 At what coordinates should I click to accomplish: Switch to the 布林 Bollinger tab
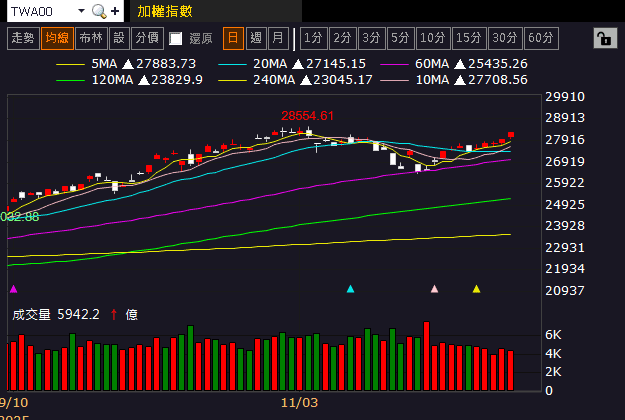pyautogui.click(x=91, y=38)
